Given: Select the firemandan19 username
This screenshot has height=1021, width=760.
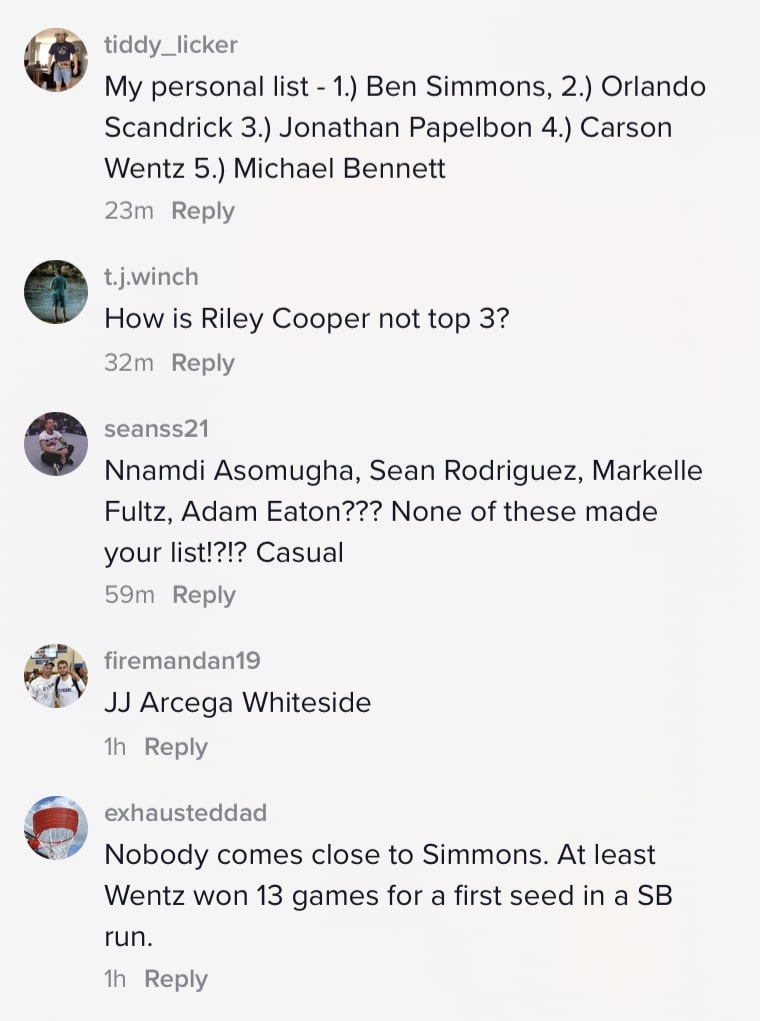Looking at the screenshot, I should point(182,660).
